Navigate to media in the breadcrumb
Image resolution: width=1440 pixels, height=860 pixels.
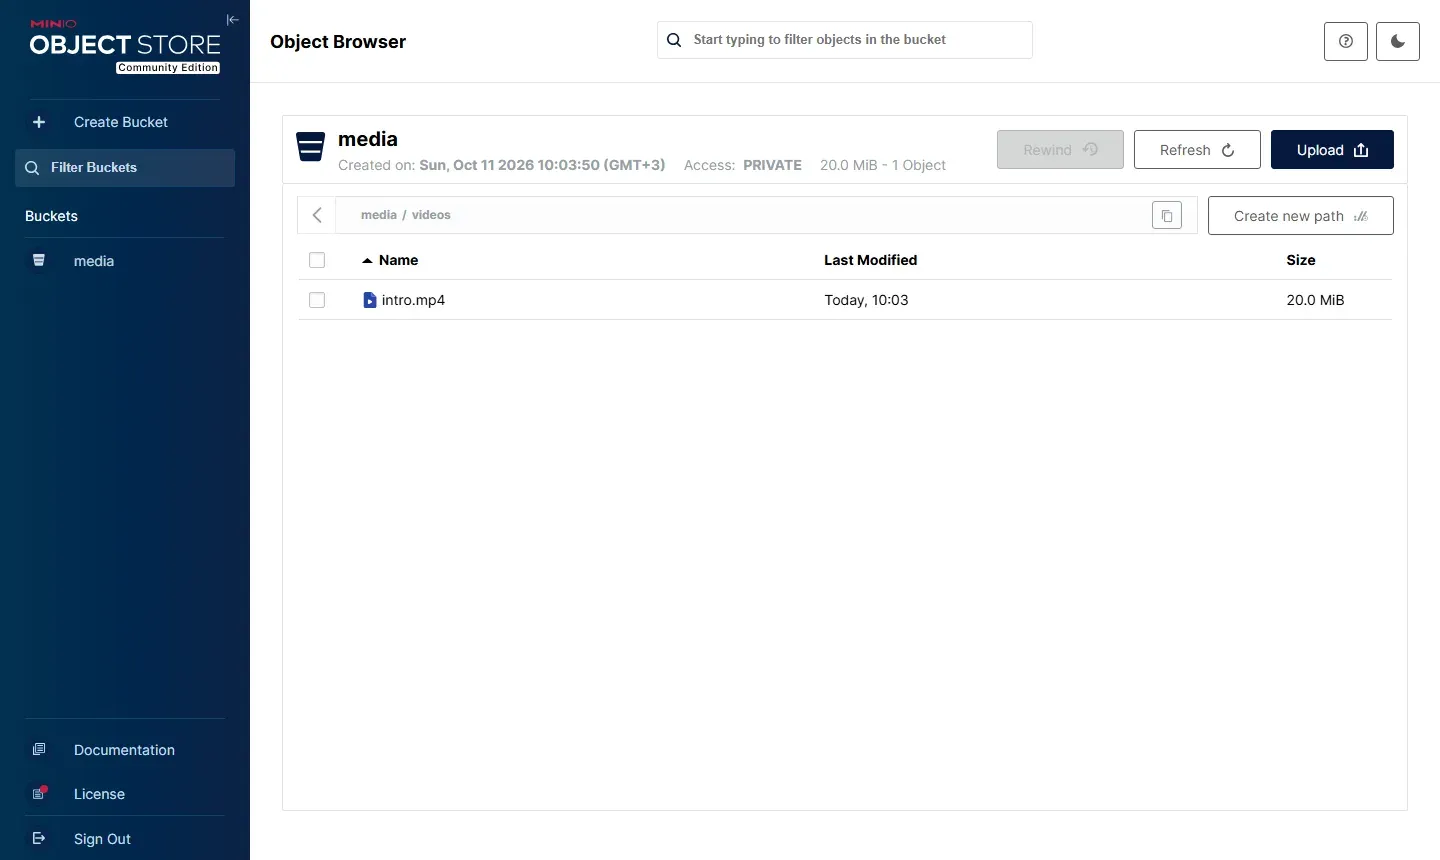tap(379, 215)
